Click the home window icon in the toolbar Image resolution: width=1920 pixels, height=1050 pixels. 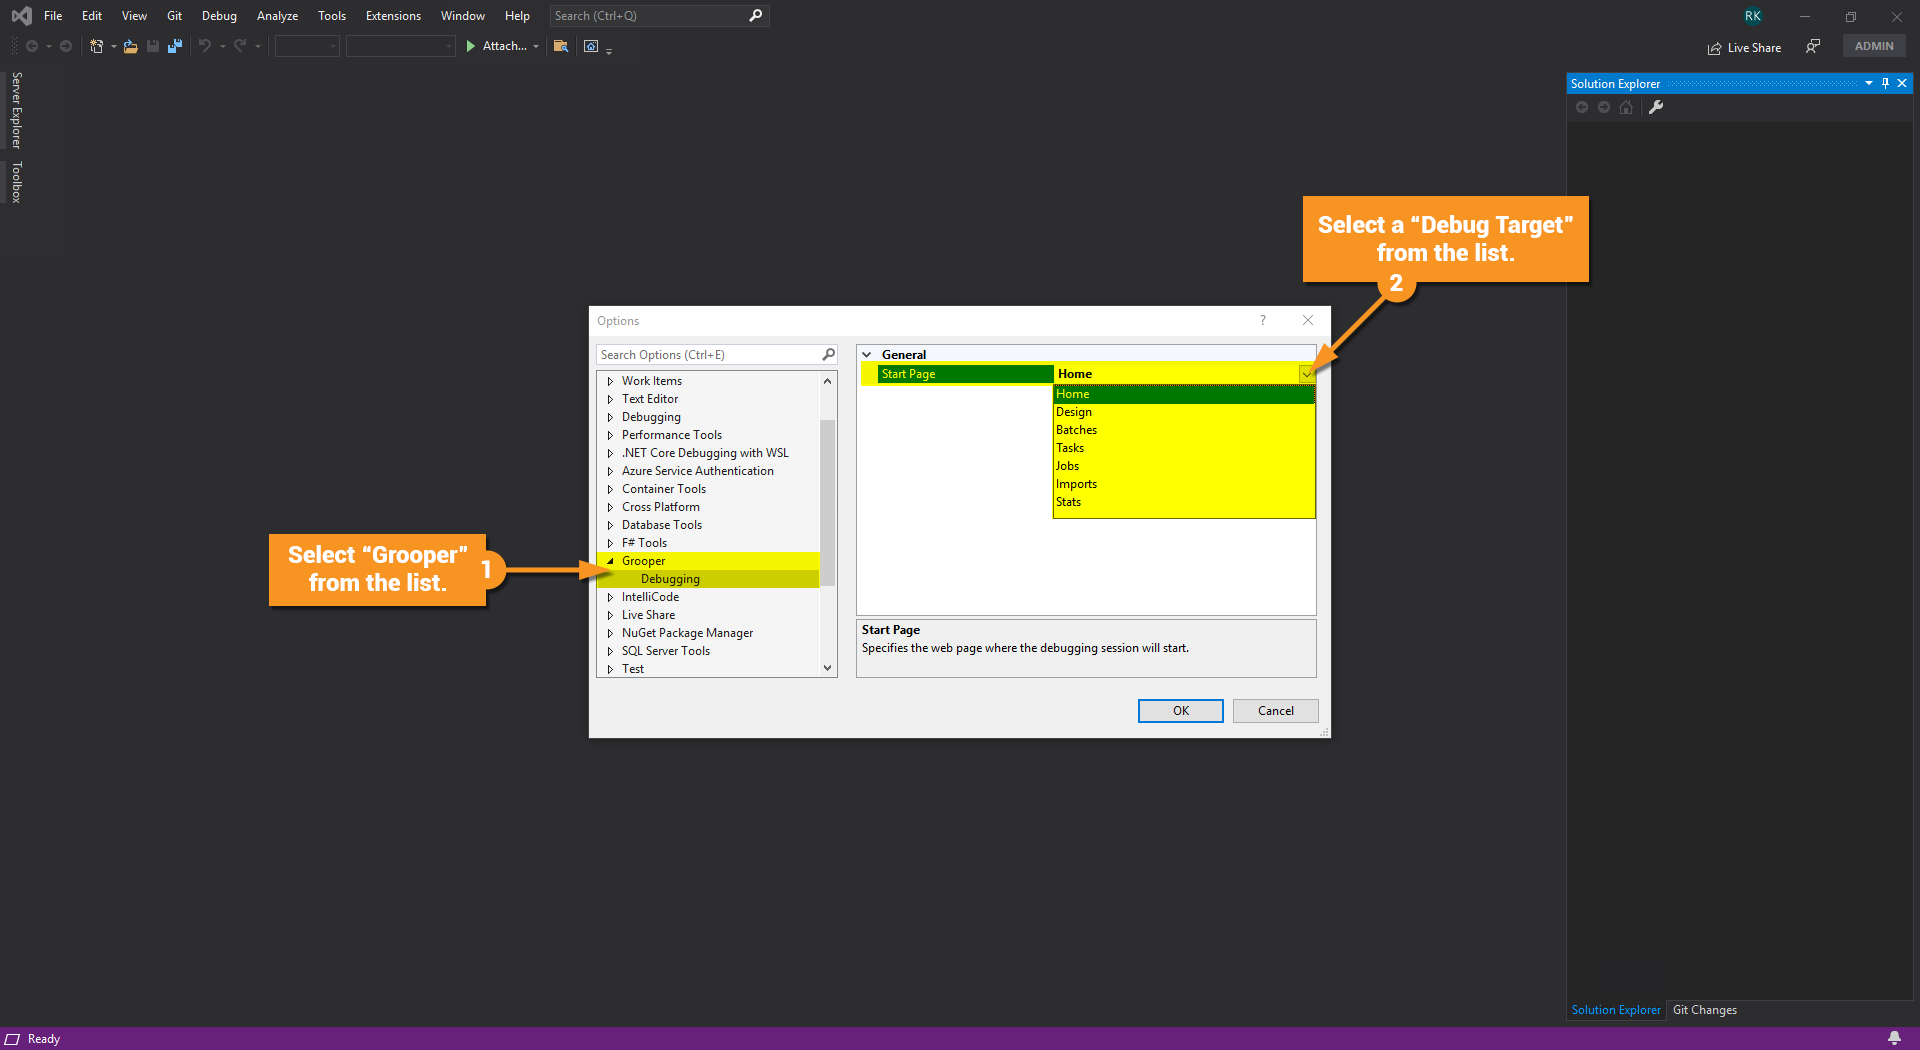591,46
